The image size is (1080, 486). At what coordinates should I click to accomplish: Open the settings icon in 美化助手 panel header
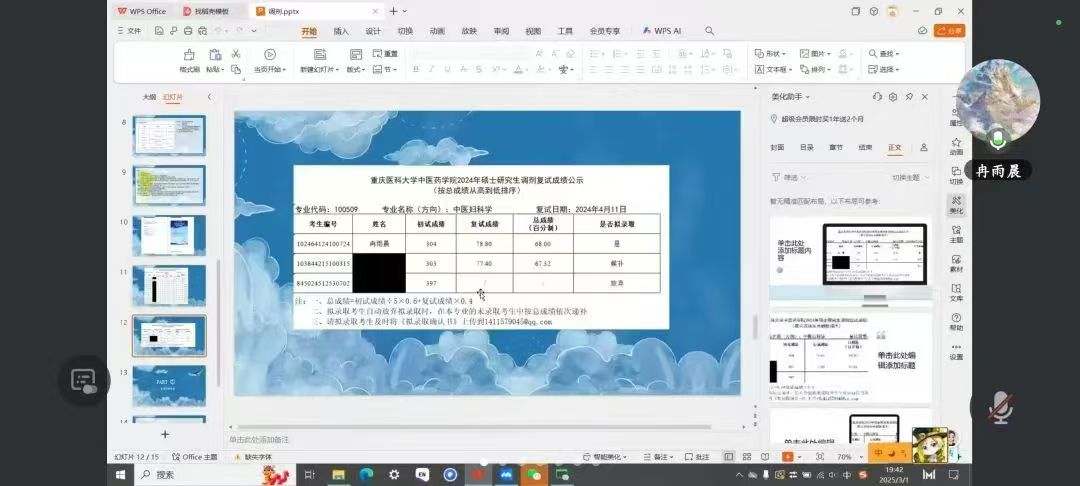click(x=893, y=97)
